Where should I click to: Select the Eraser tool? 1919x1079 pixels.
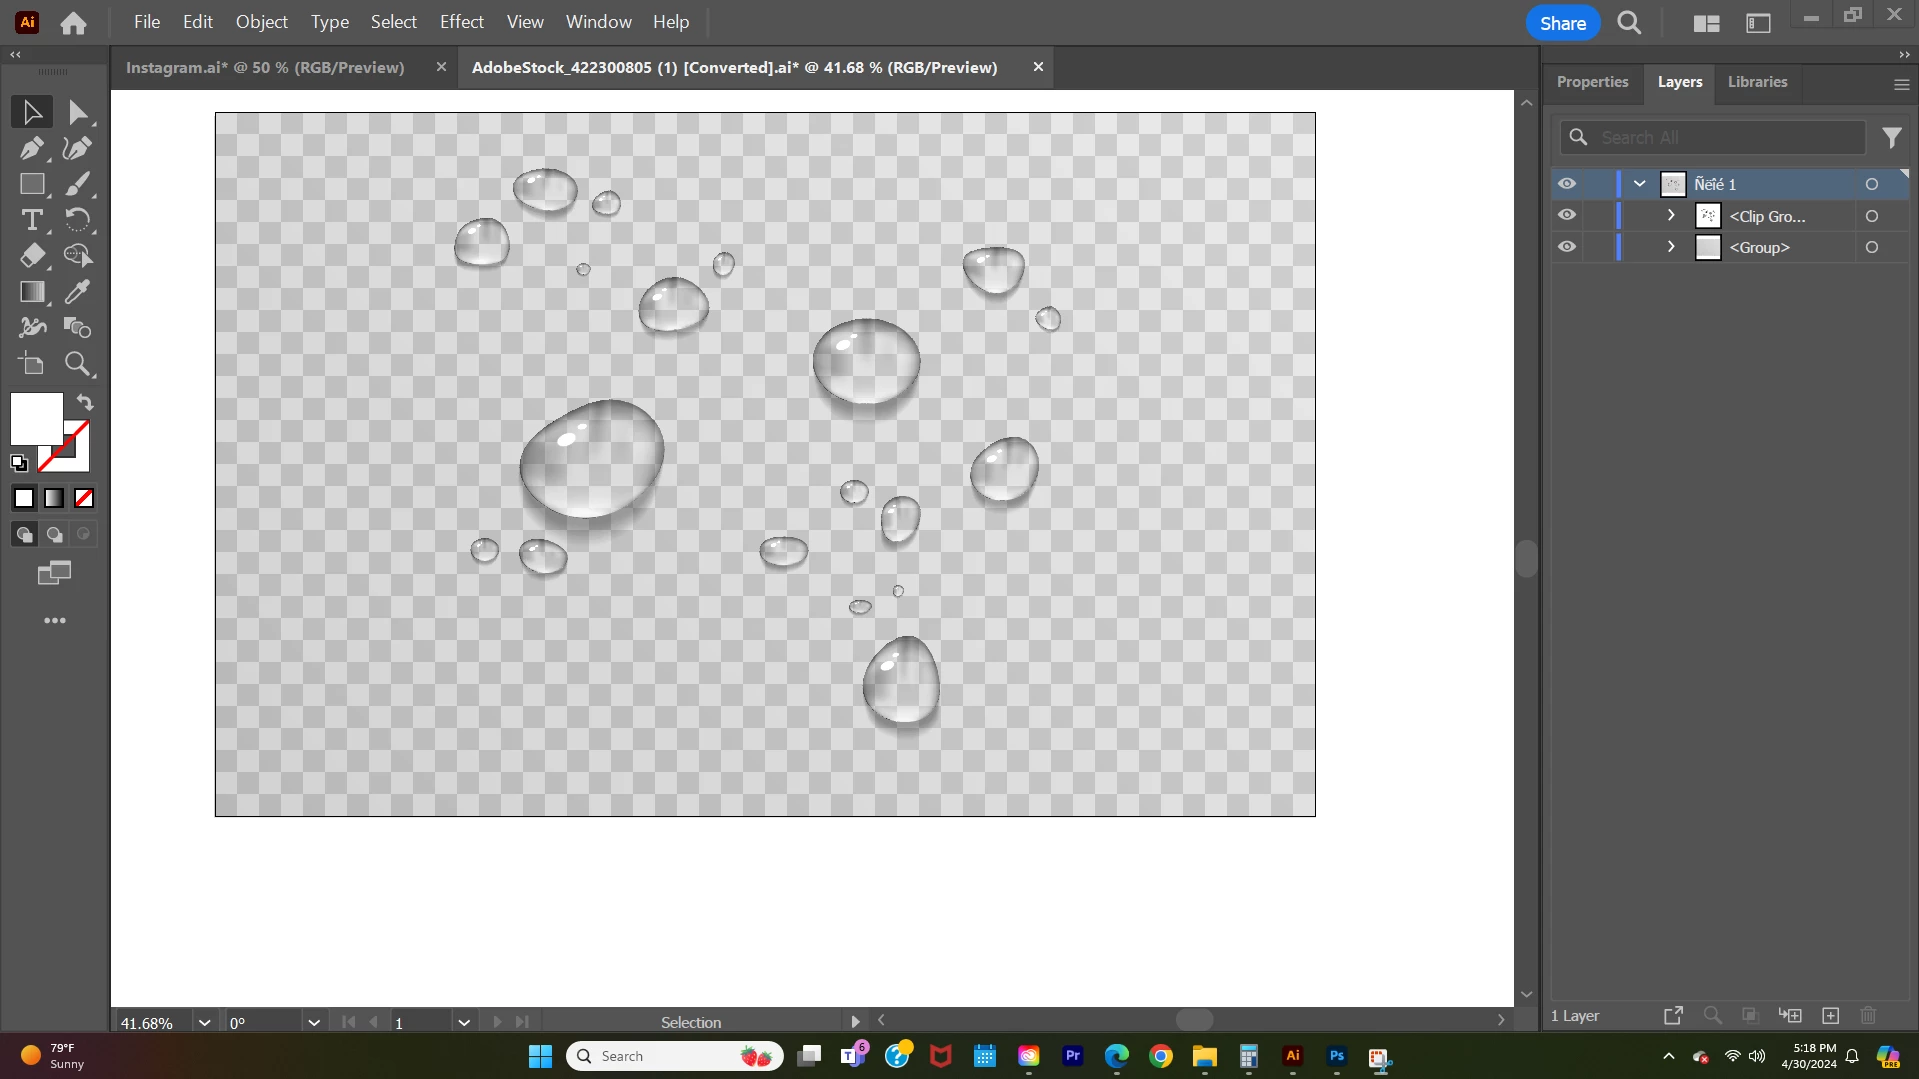point(32,256)
